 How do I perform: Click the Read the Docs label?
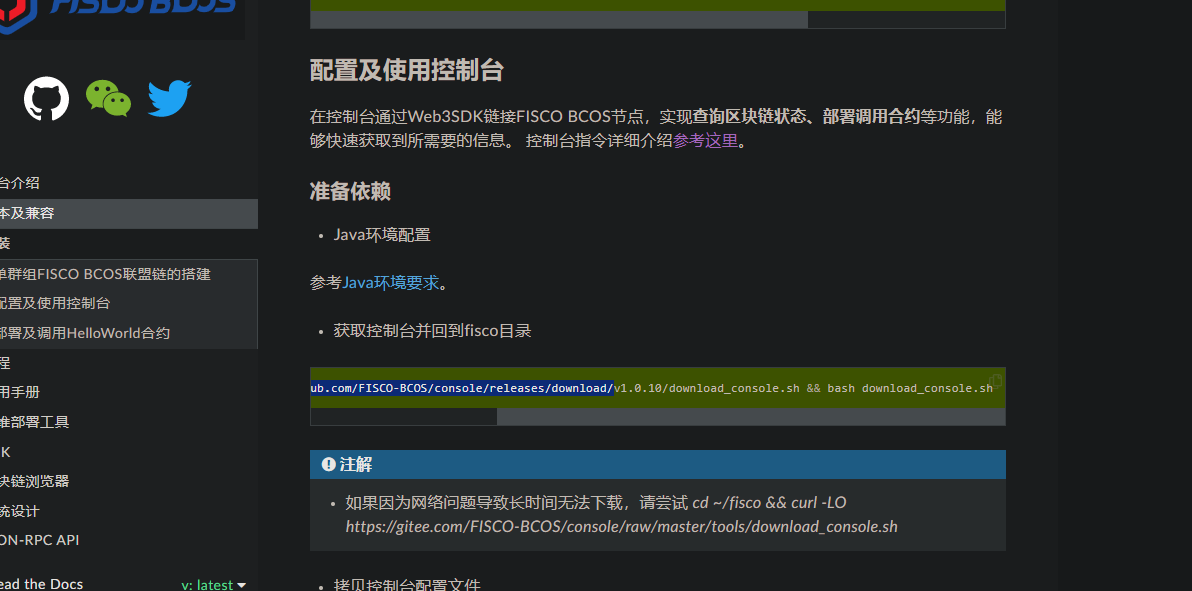pos(42,584)
